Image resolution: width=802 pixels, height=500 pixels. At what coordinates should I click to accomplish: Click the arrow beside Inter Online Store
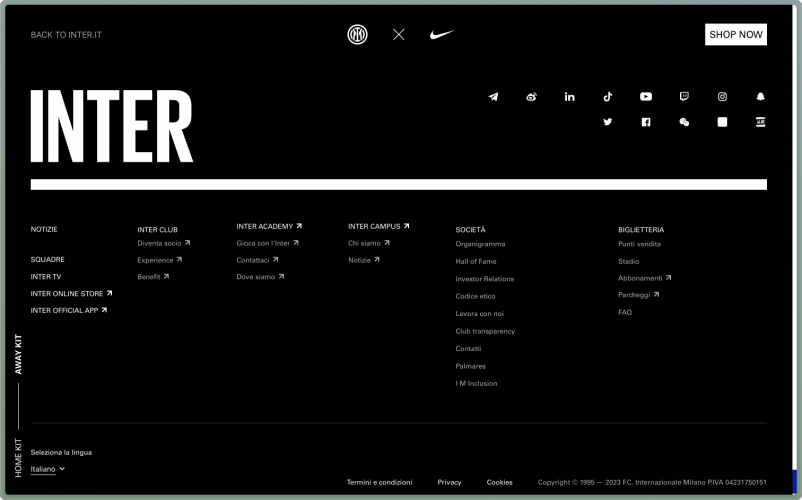click(x=109, y=293)
